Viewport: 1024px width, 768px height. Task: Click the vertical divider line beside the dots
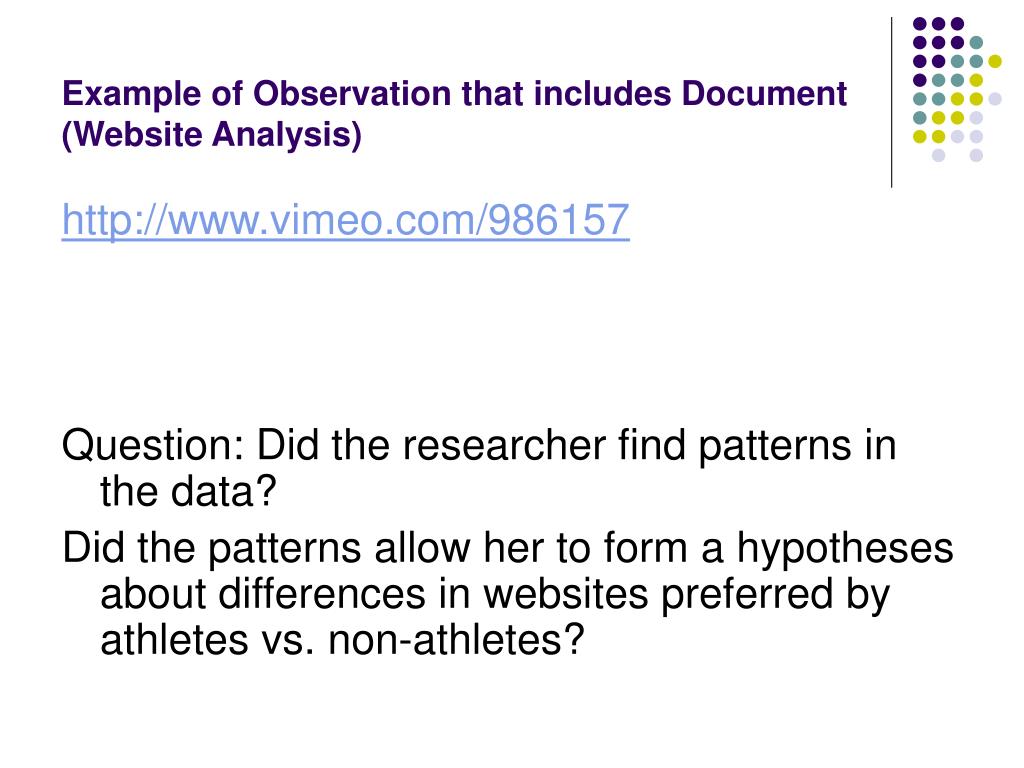point(891,103)
